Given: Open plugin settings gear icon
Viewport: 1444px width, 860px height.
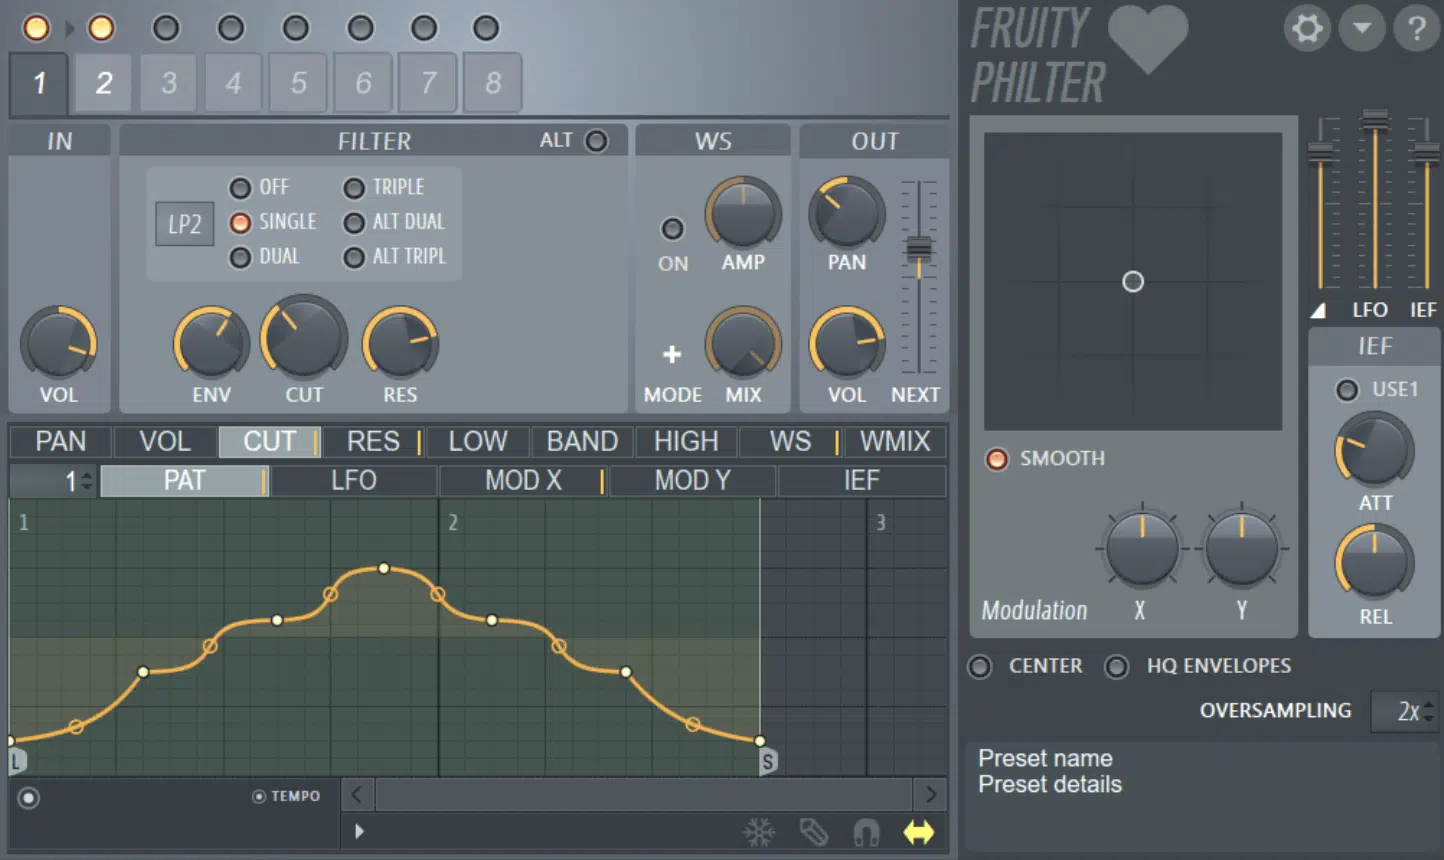Looking at the screenshot, I should pos(1307,28).
